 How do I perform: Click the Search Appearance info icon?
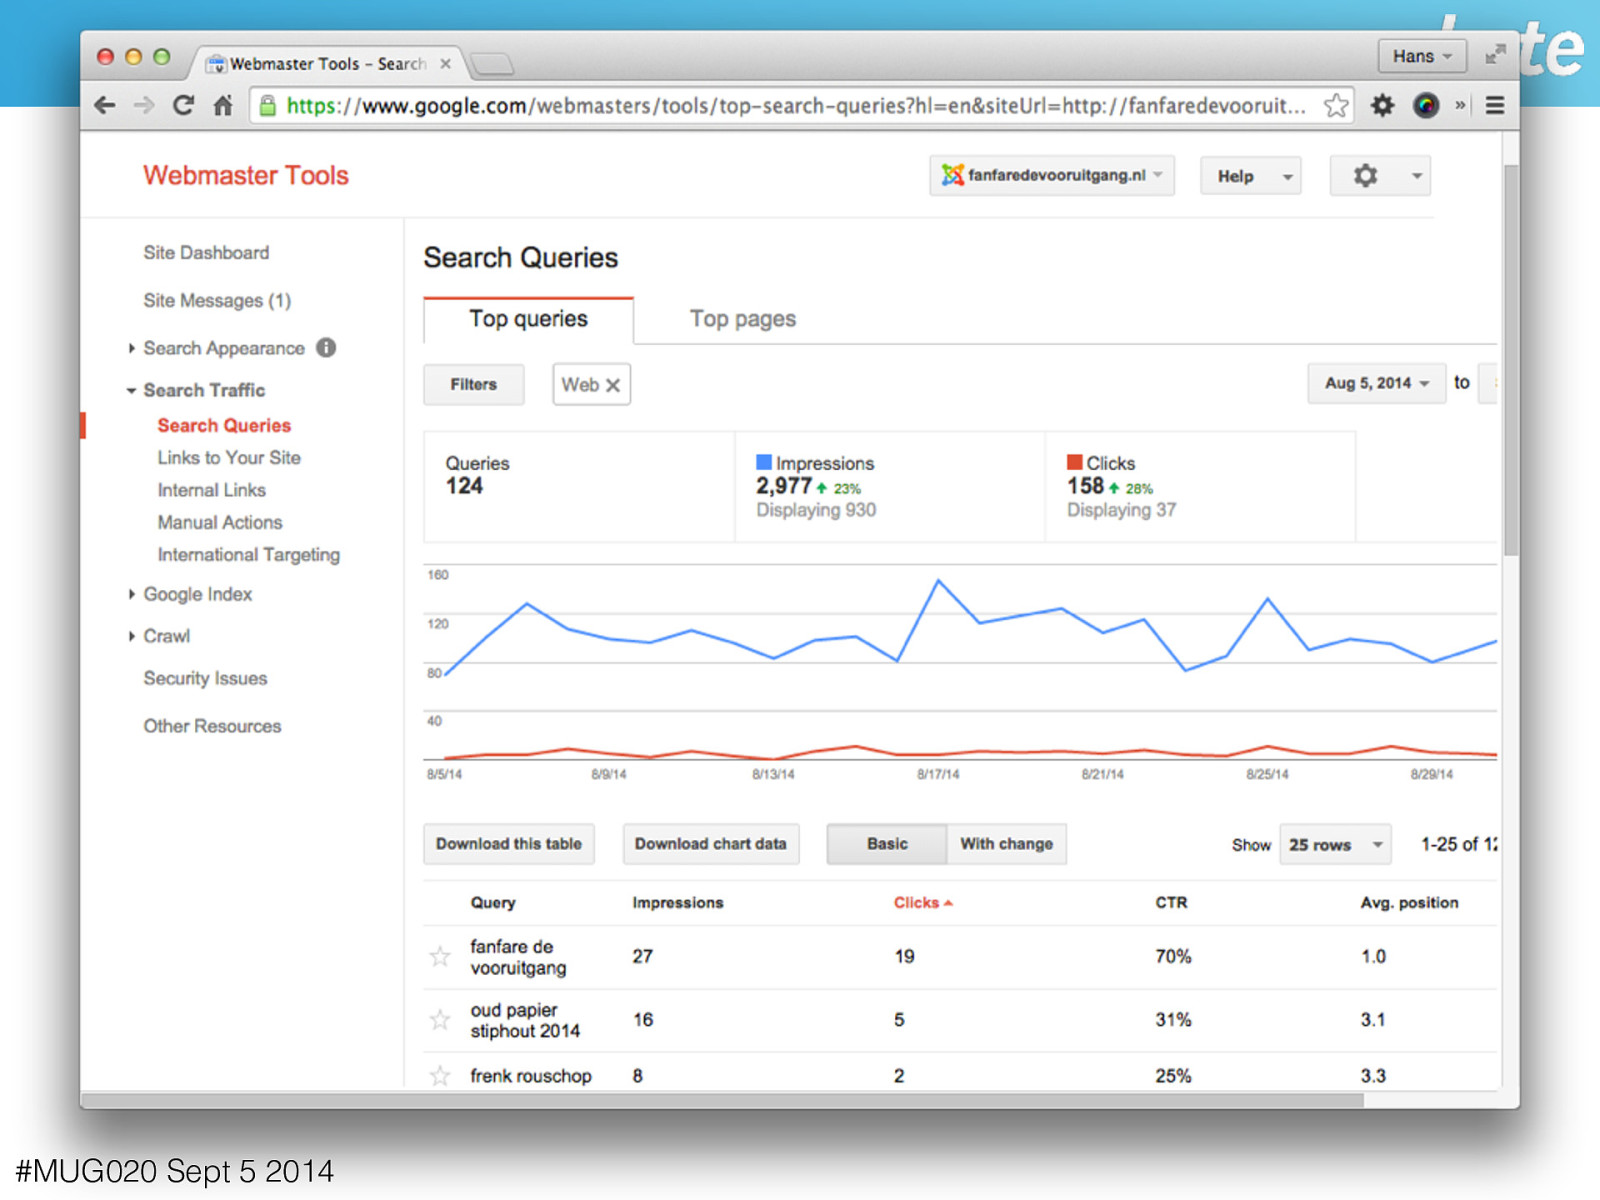click(x=326, y=347)
